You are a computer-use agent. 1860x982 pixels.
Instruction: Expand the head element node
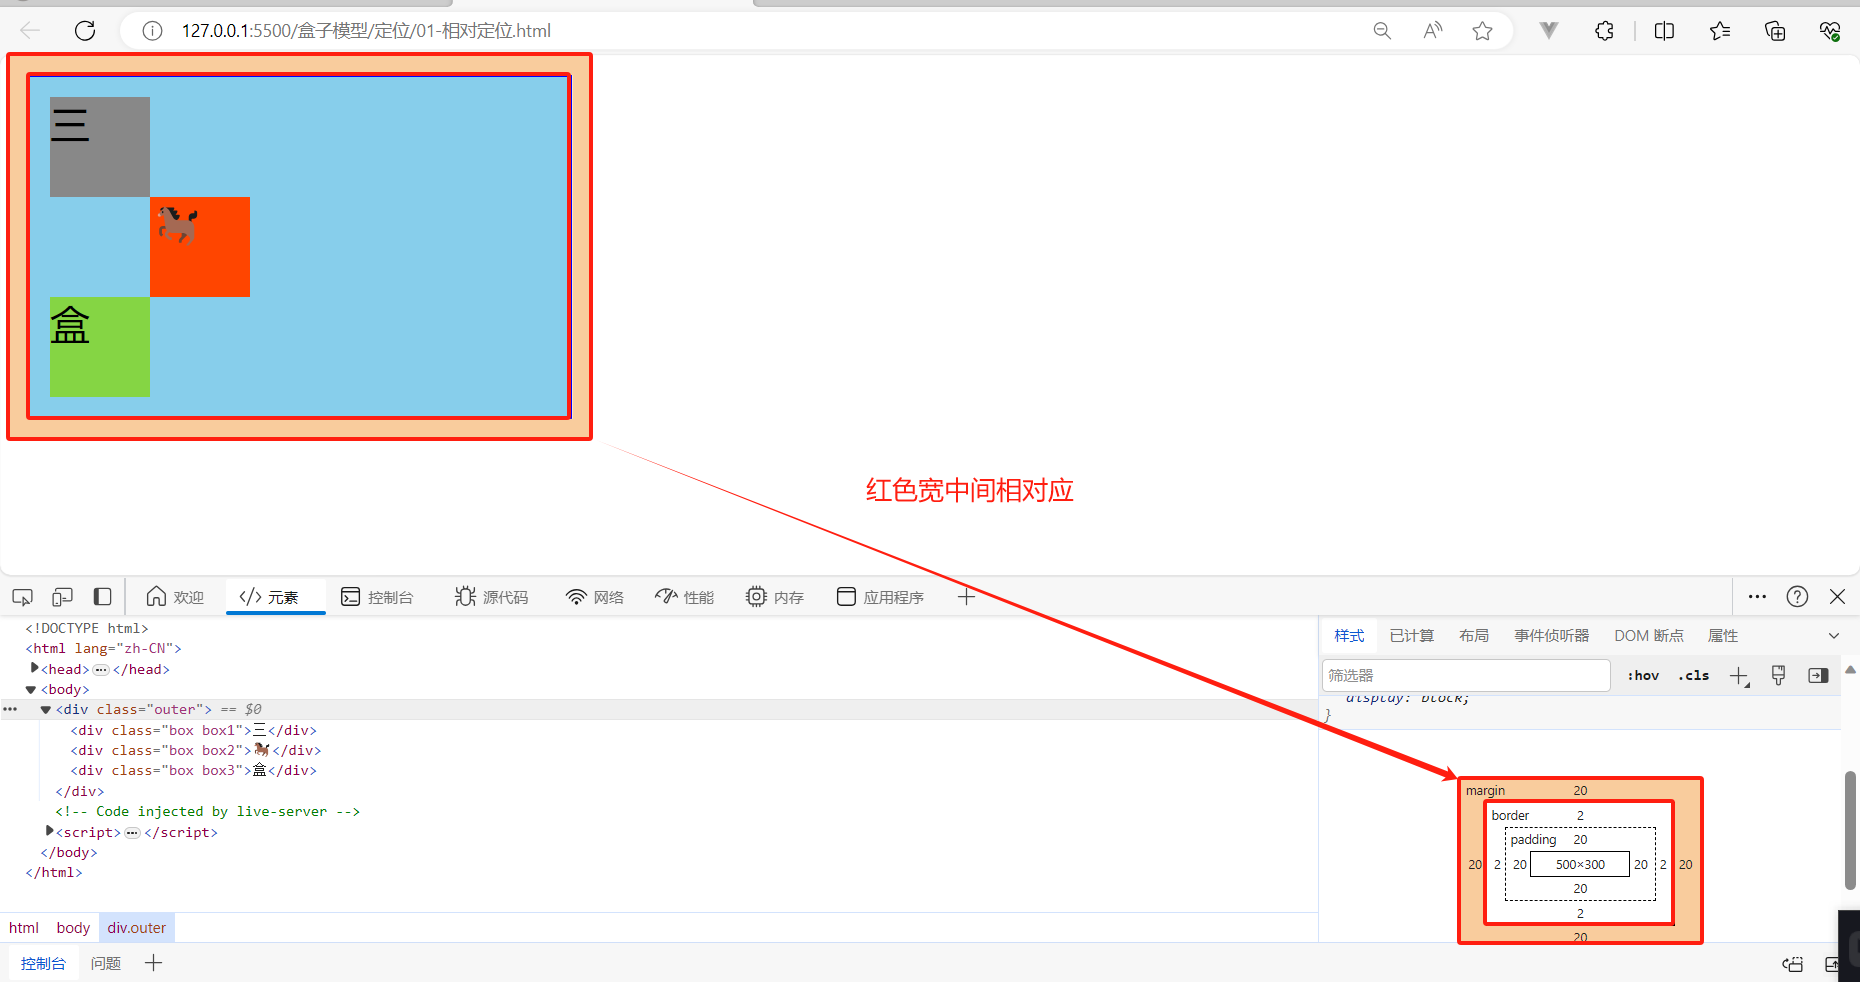point(35,668)
